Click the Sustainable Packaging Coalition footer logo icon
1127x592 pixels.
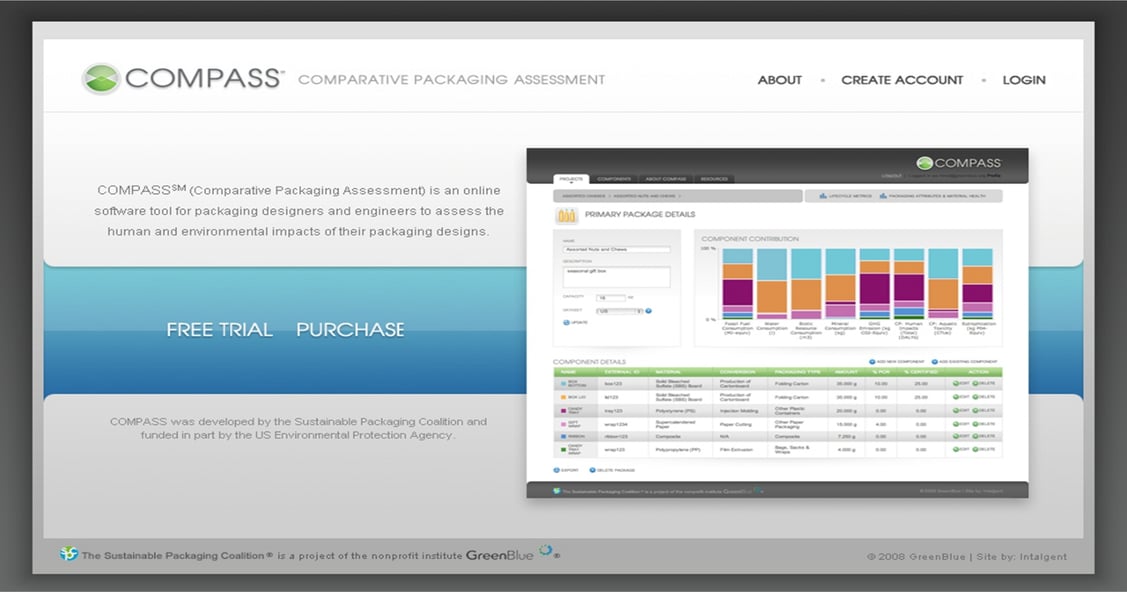[68, 554]
